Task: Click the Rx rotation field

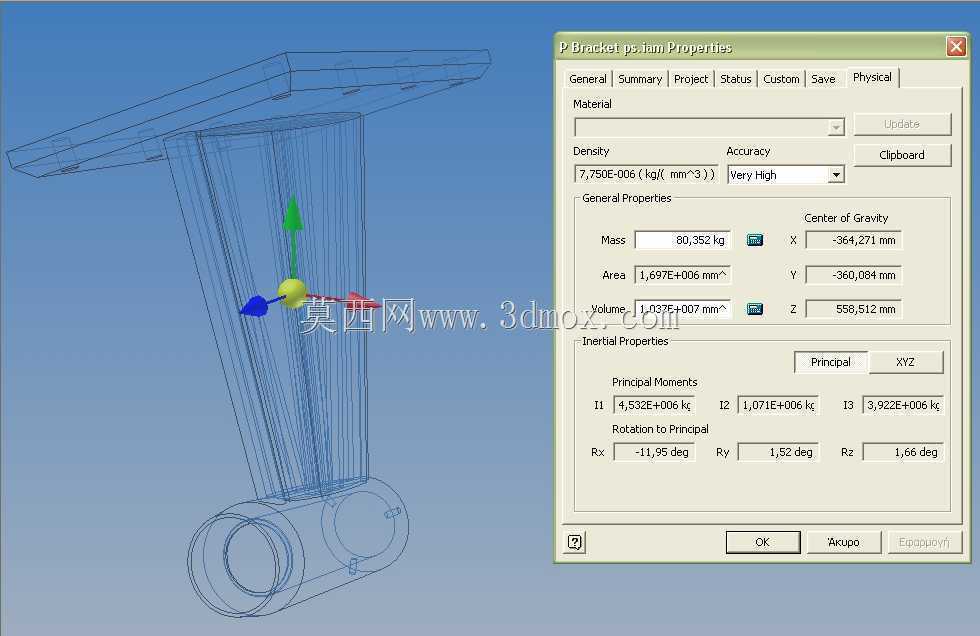Action: (x=654, y=452)
